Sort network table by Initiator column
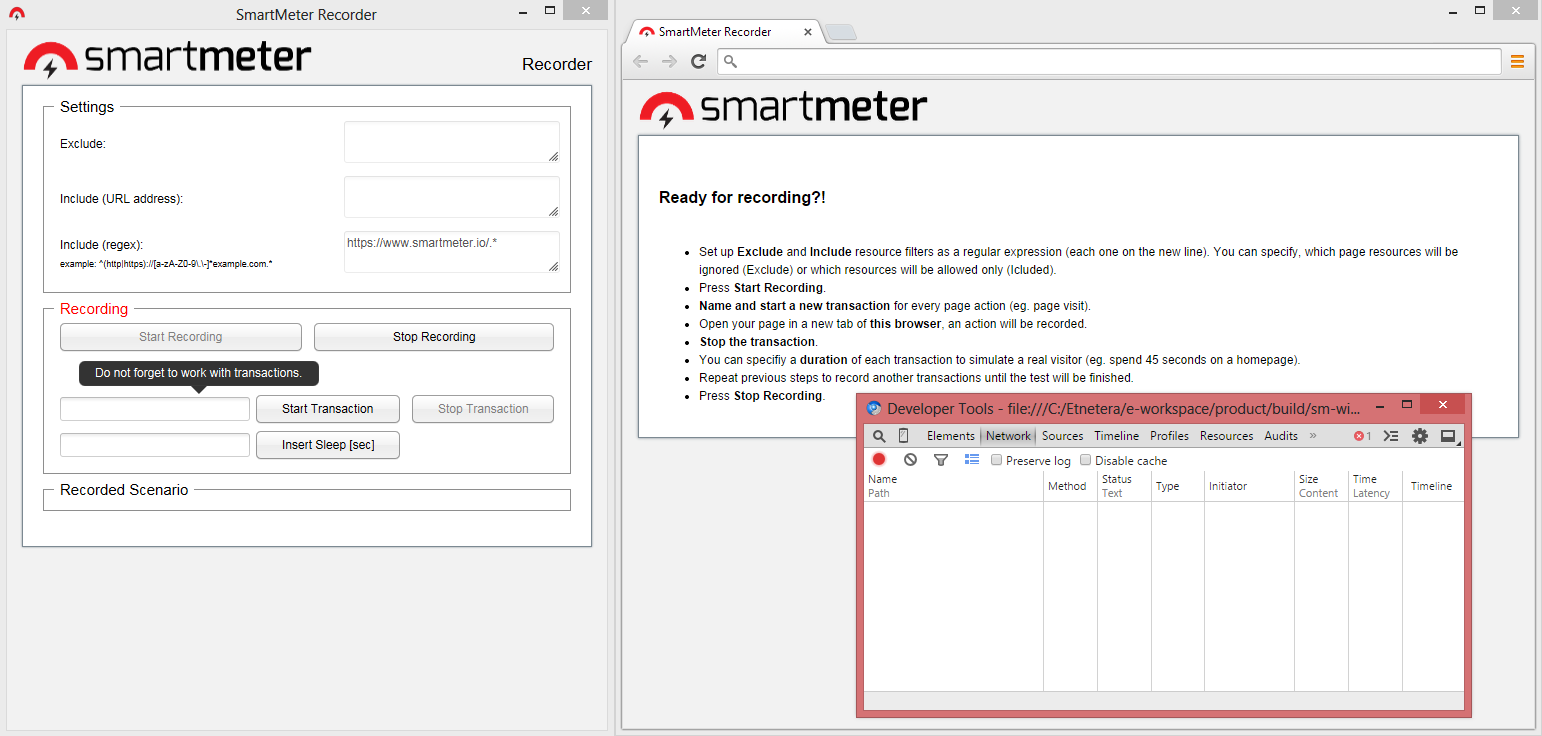This screenshot has height=736, width=1542. pyautogui.click(x=1249, y=486)
